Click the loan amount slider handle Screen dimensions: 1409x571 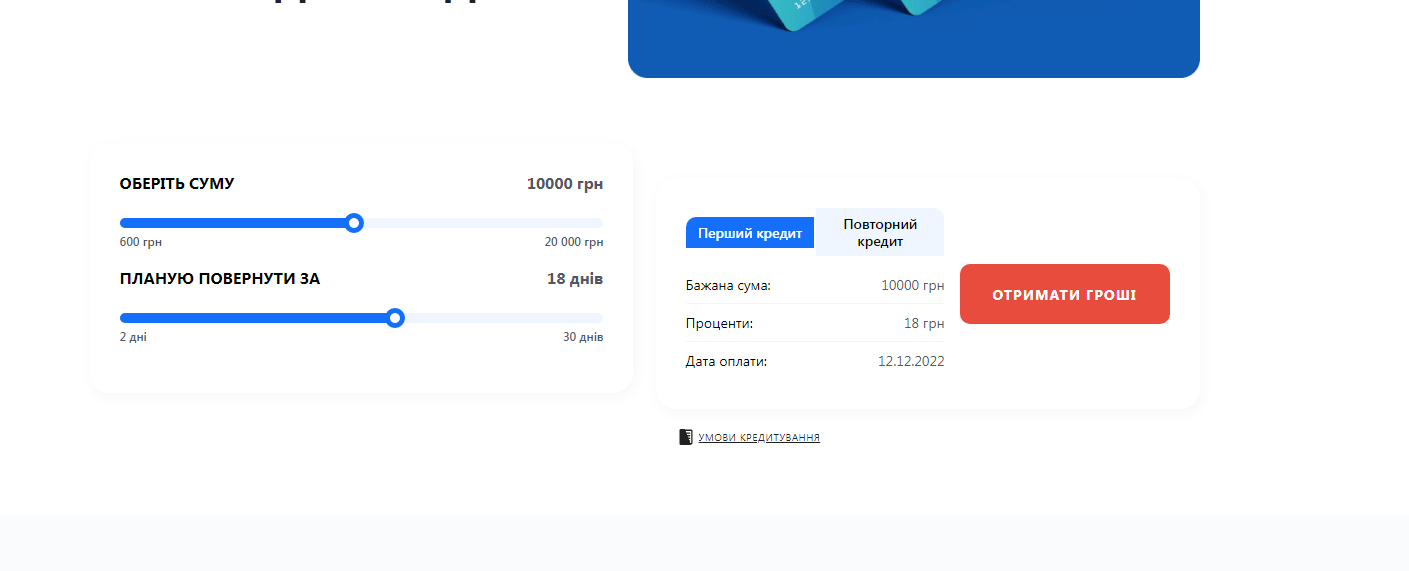pyautogui.click(x=354, y=223)
